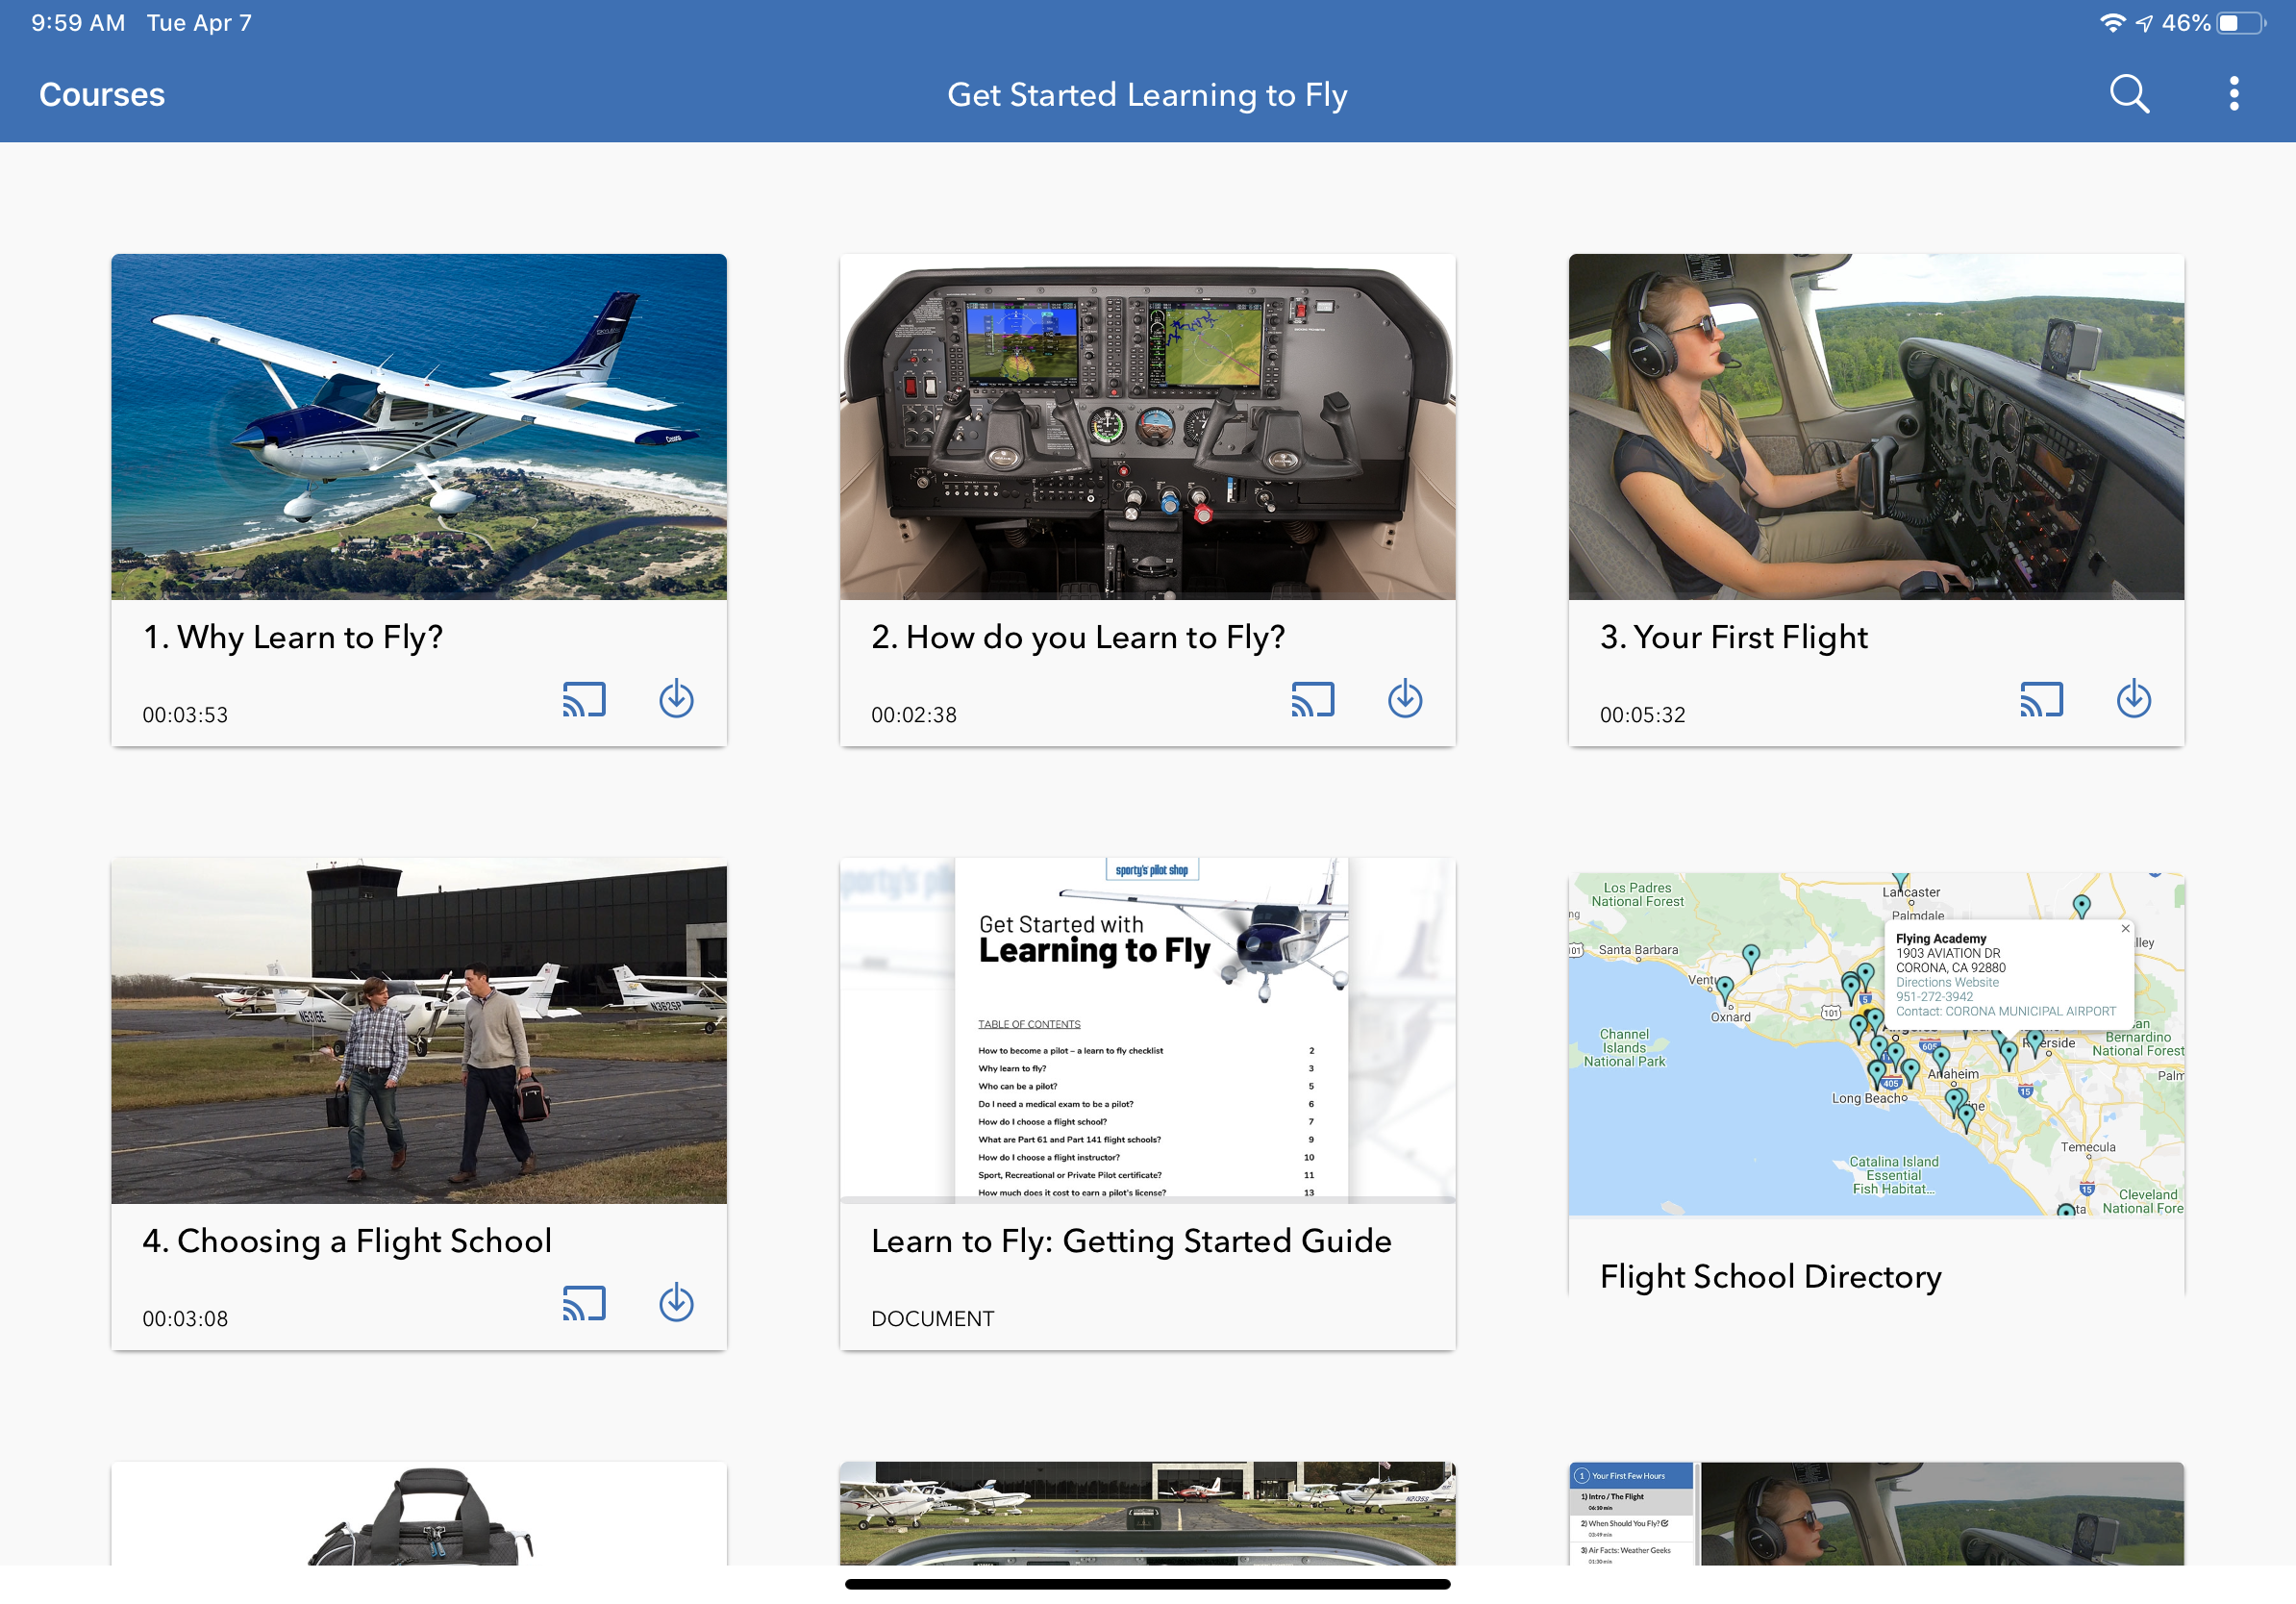Click the 00:02:38 duration label

coord(914,715)
